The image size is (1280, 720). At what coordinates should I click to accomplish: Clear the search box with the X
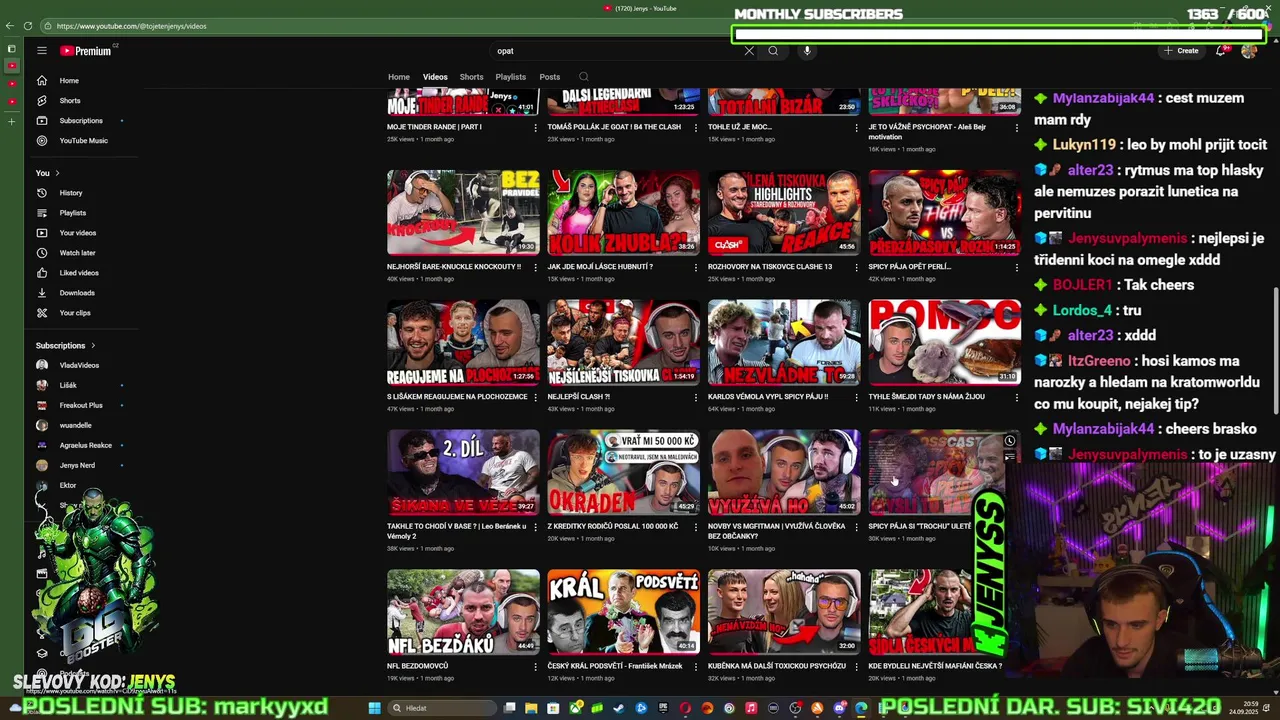click(749, 51)
